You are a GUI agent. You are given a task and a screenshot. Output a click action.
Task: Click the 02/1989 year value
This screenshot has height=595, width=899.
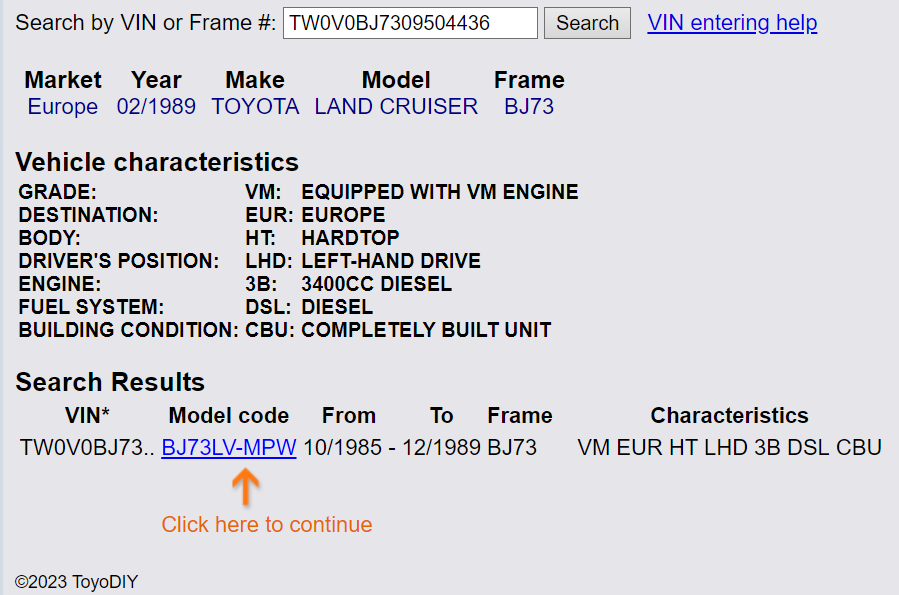click(156, 107)
